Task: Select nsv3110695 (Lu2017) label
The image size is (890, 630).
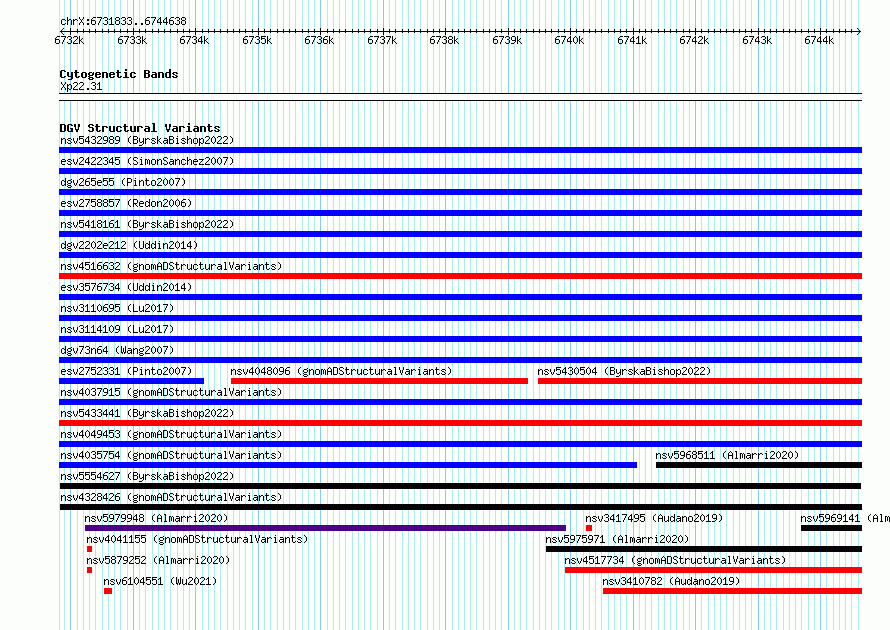Action: click(117, 308)
